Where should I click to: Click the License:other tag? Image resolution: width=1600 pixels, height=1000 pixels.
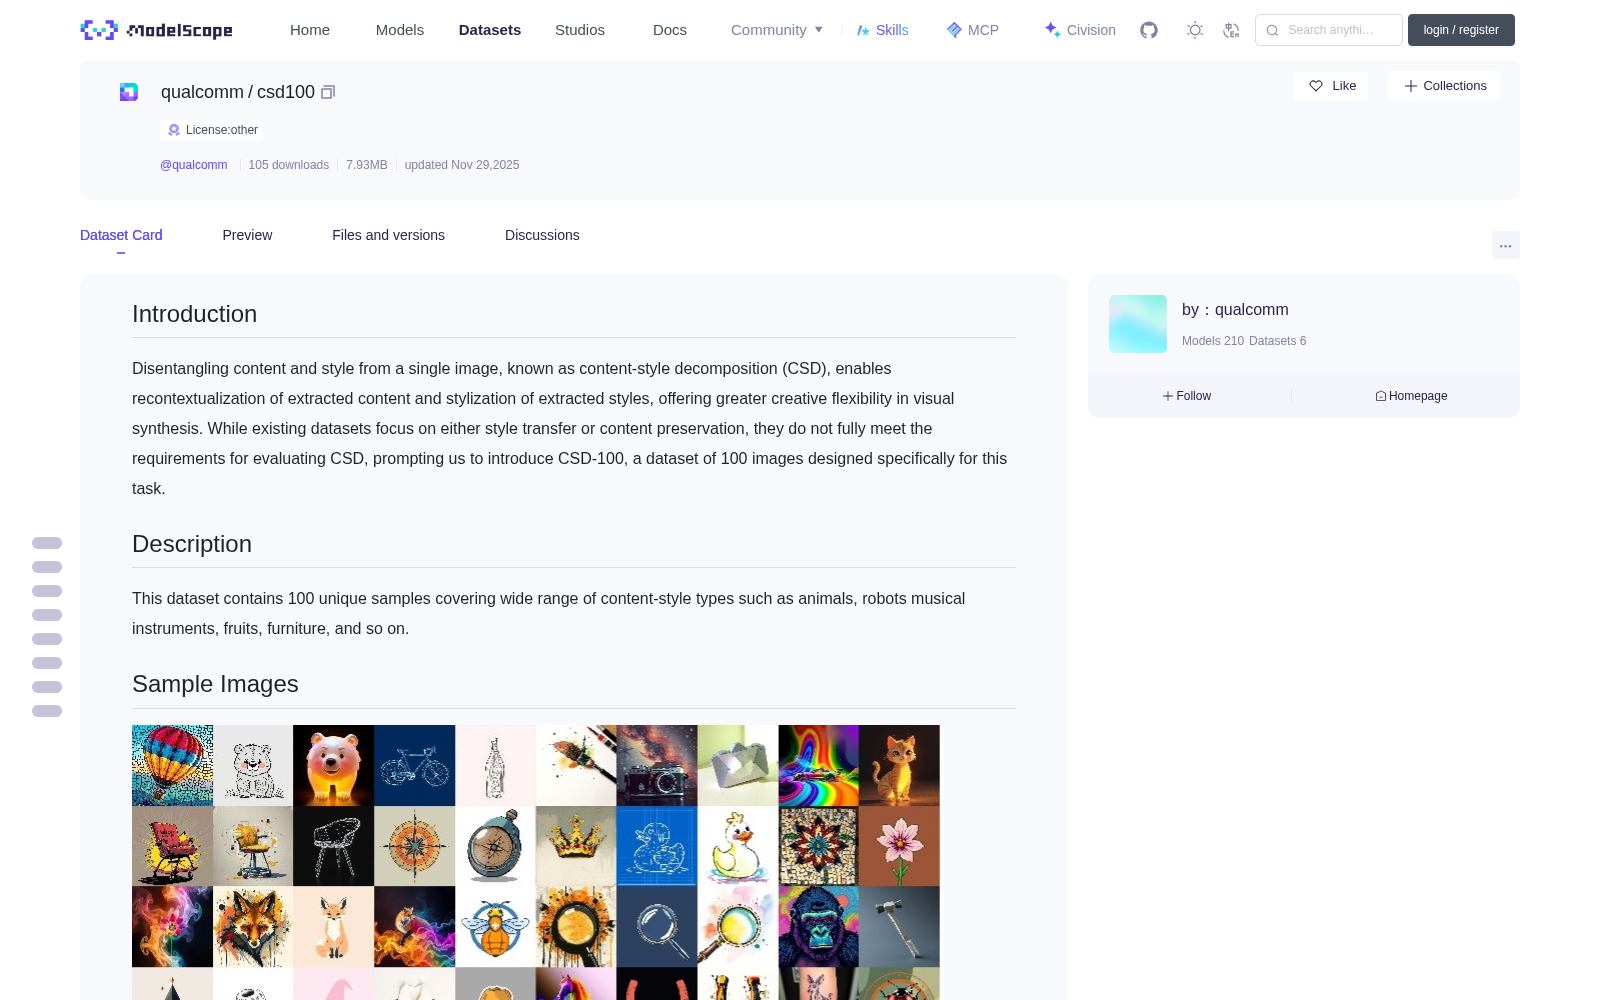212,130
